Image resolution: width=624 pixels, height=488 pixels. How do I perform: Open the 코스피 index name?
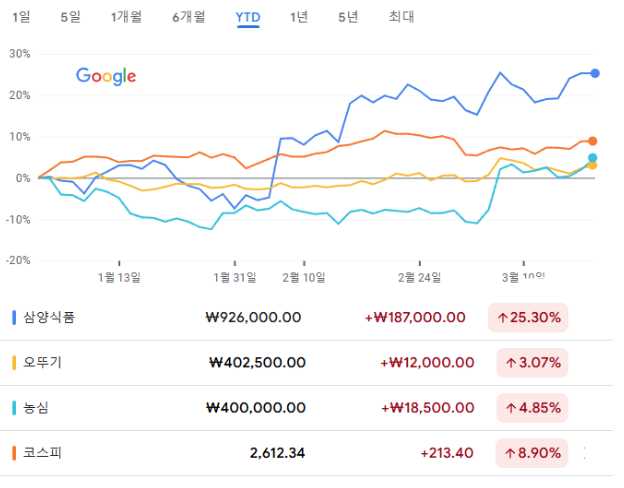coord(43,453)
